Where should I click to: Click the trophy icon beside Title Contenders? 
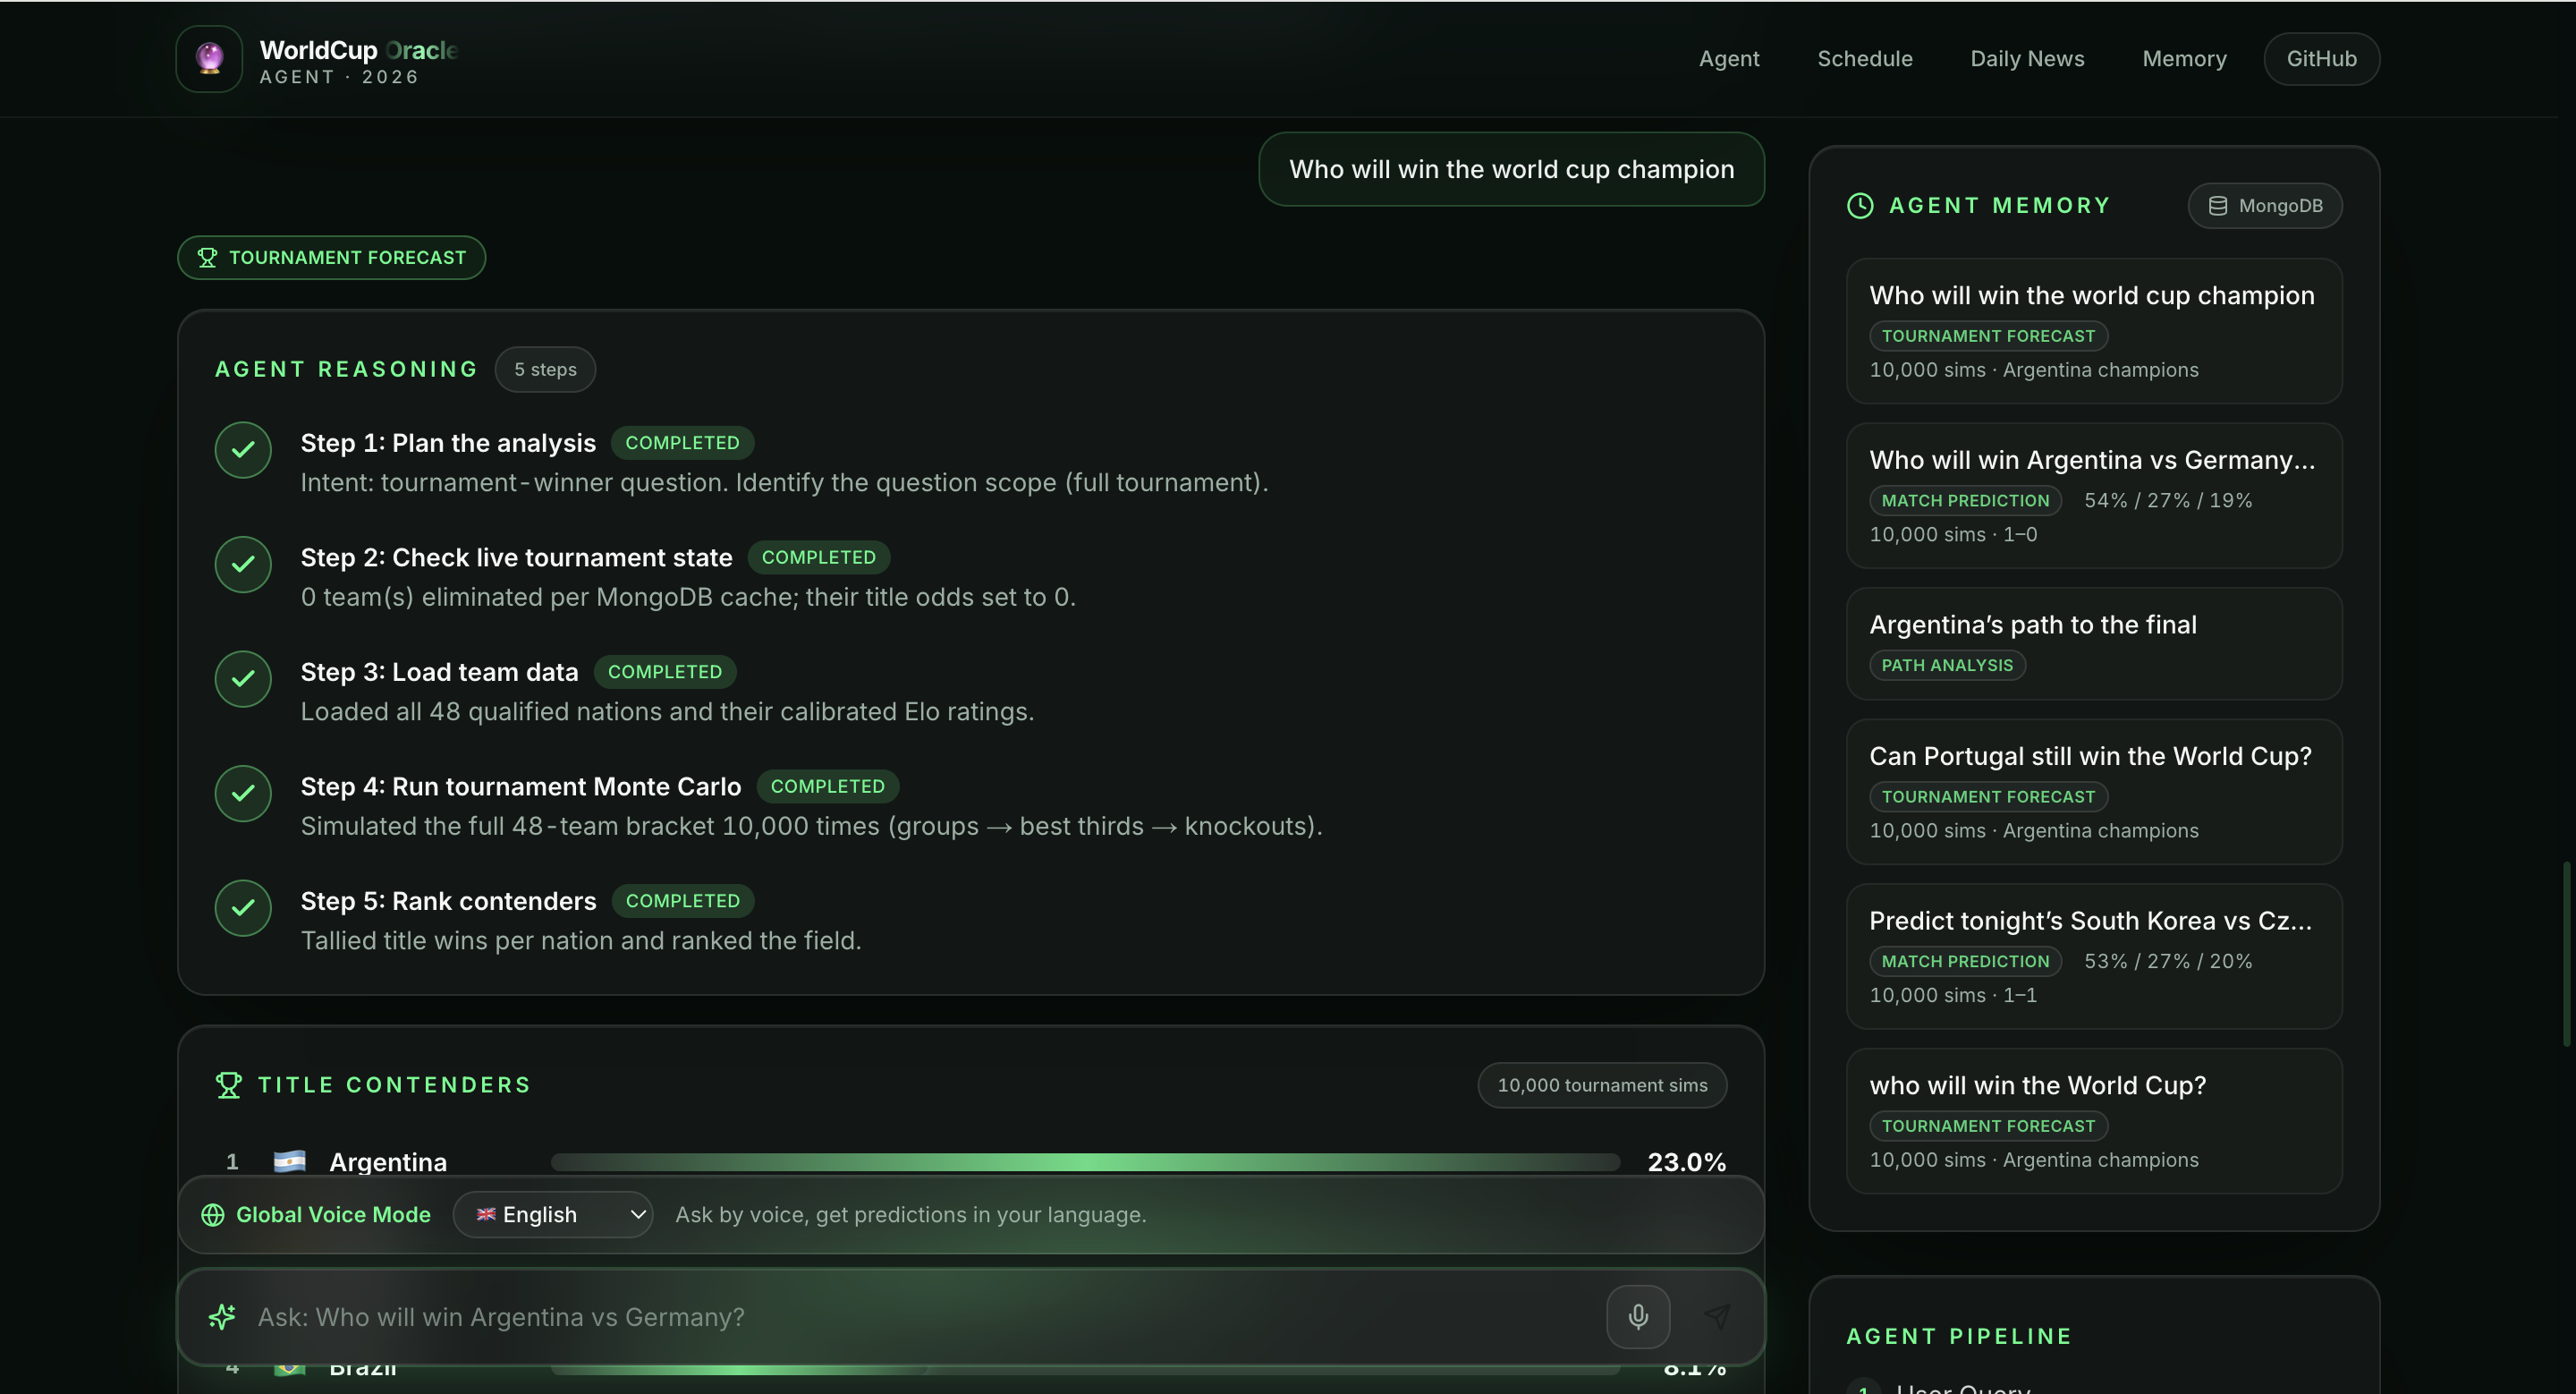229,1085
